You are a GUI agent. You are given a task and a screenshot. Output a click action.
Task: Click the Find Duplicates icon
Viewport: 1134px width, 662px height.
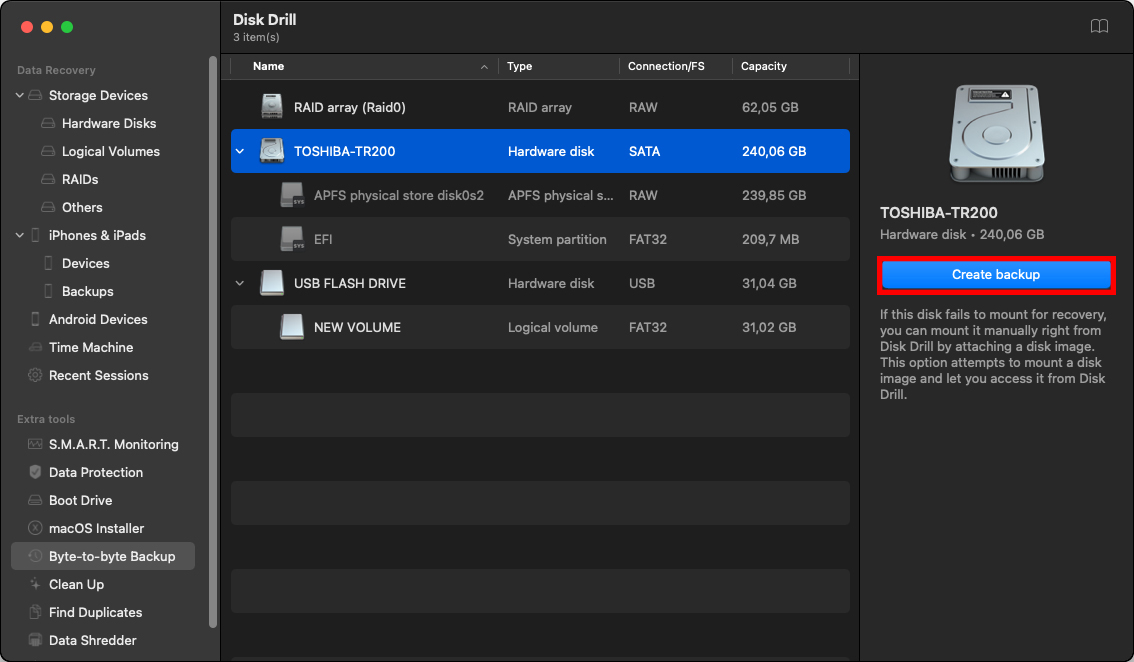[x=35, y=613]
